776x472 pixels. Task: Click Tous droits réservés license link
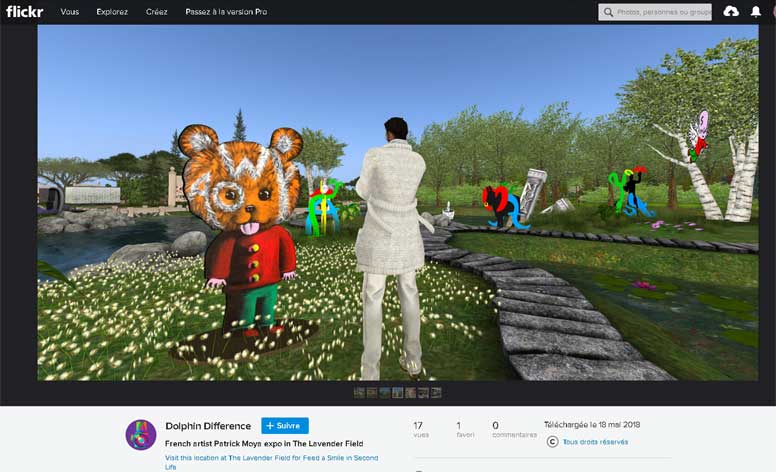tap(595, 441)
